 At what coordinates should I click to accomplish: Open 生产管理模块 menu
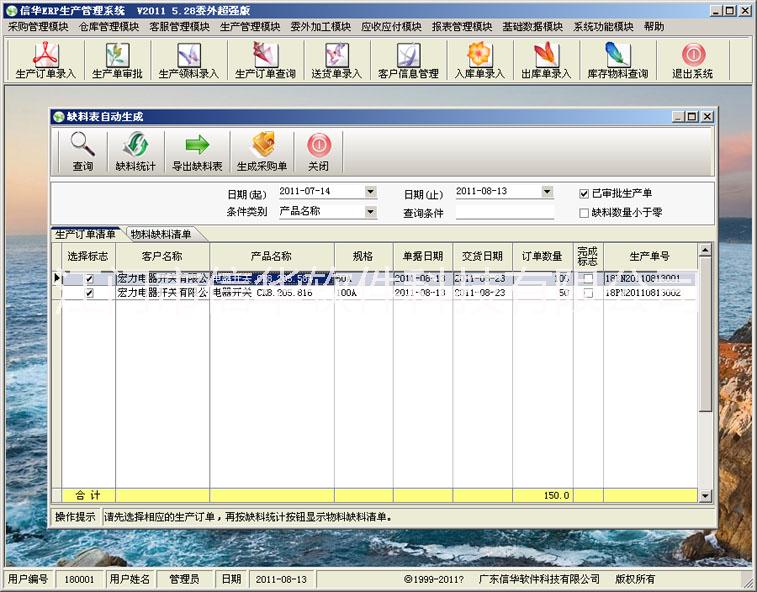pos(250,27)
